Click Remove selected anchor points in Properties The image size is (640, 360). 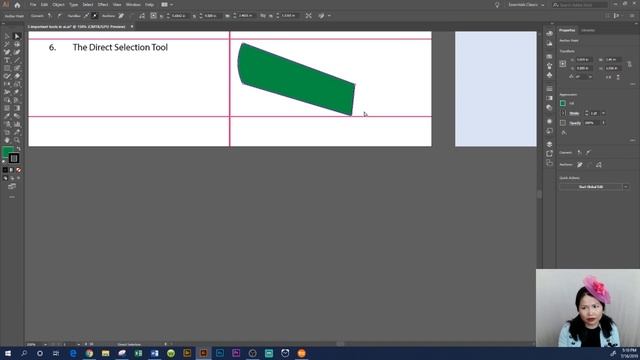(x=580, y=165)
